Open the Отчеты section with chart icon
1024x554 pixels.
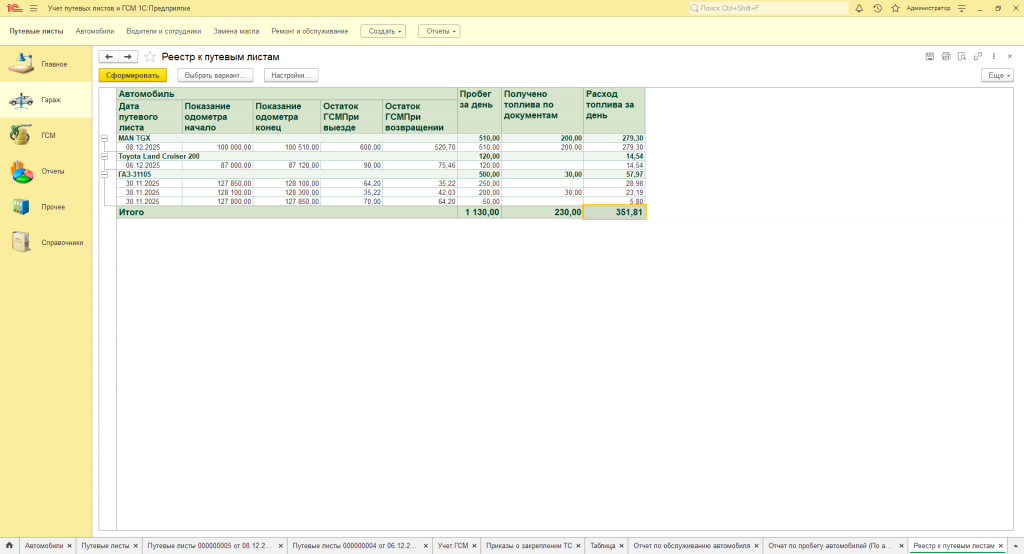click(x=22, y=171)
